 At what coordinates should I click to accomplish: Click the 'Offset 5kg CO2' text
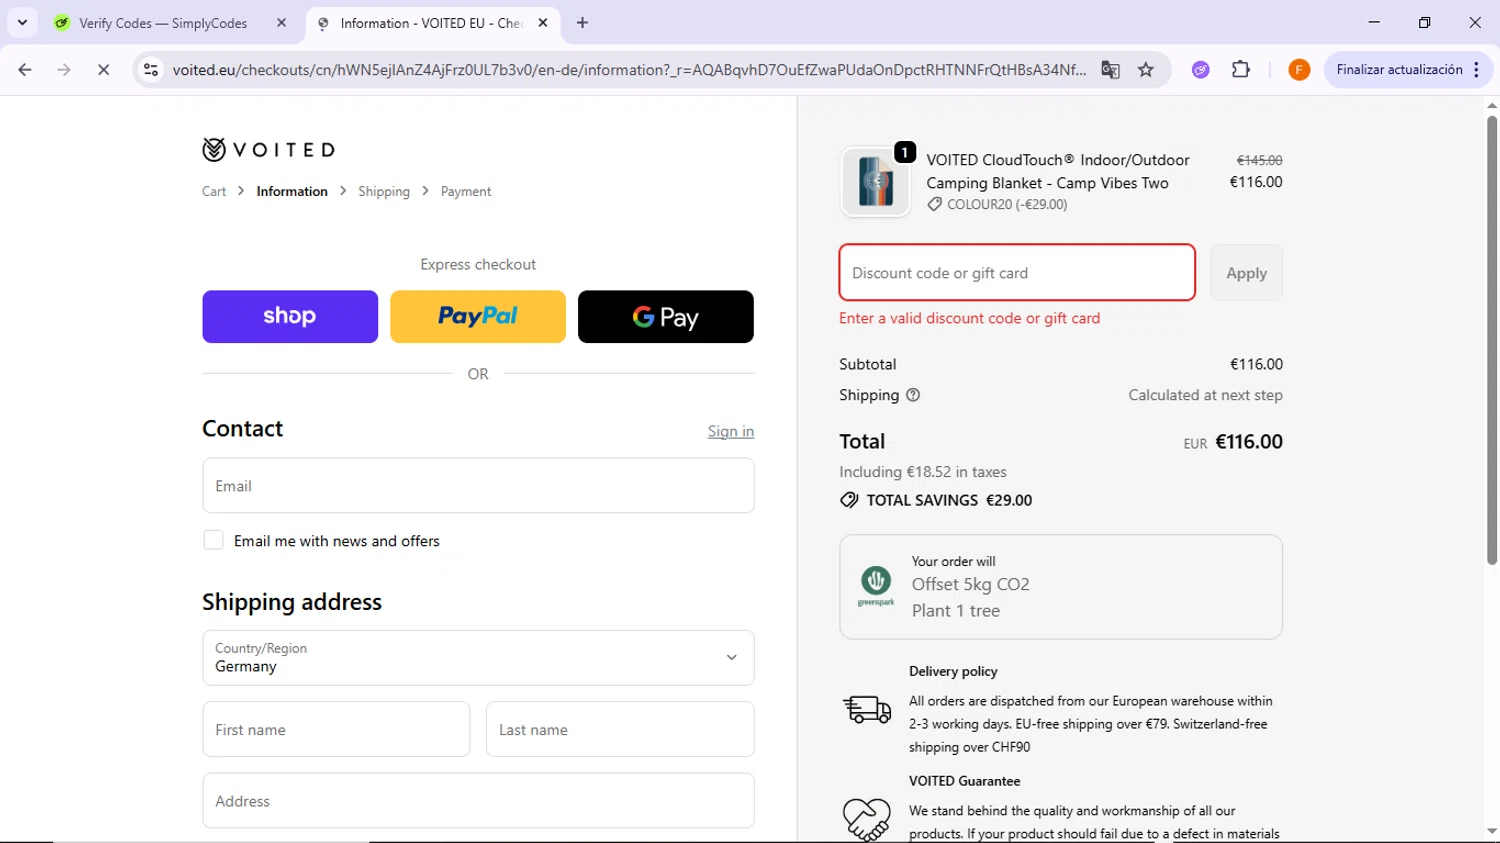click(970, 584)
